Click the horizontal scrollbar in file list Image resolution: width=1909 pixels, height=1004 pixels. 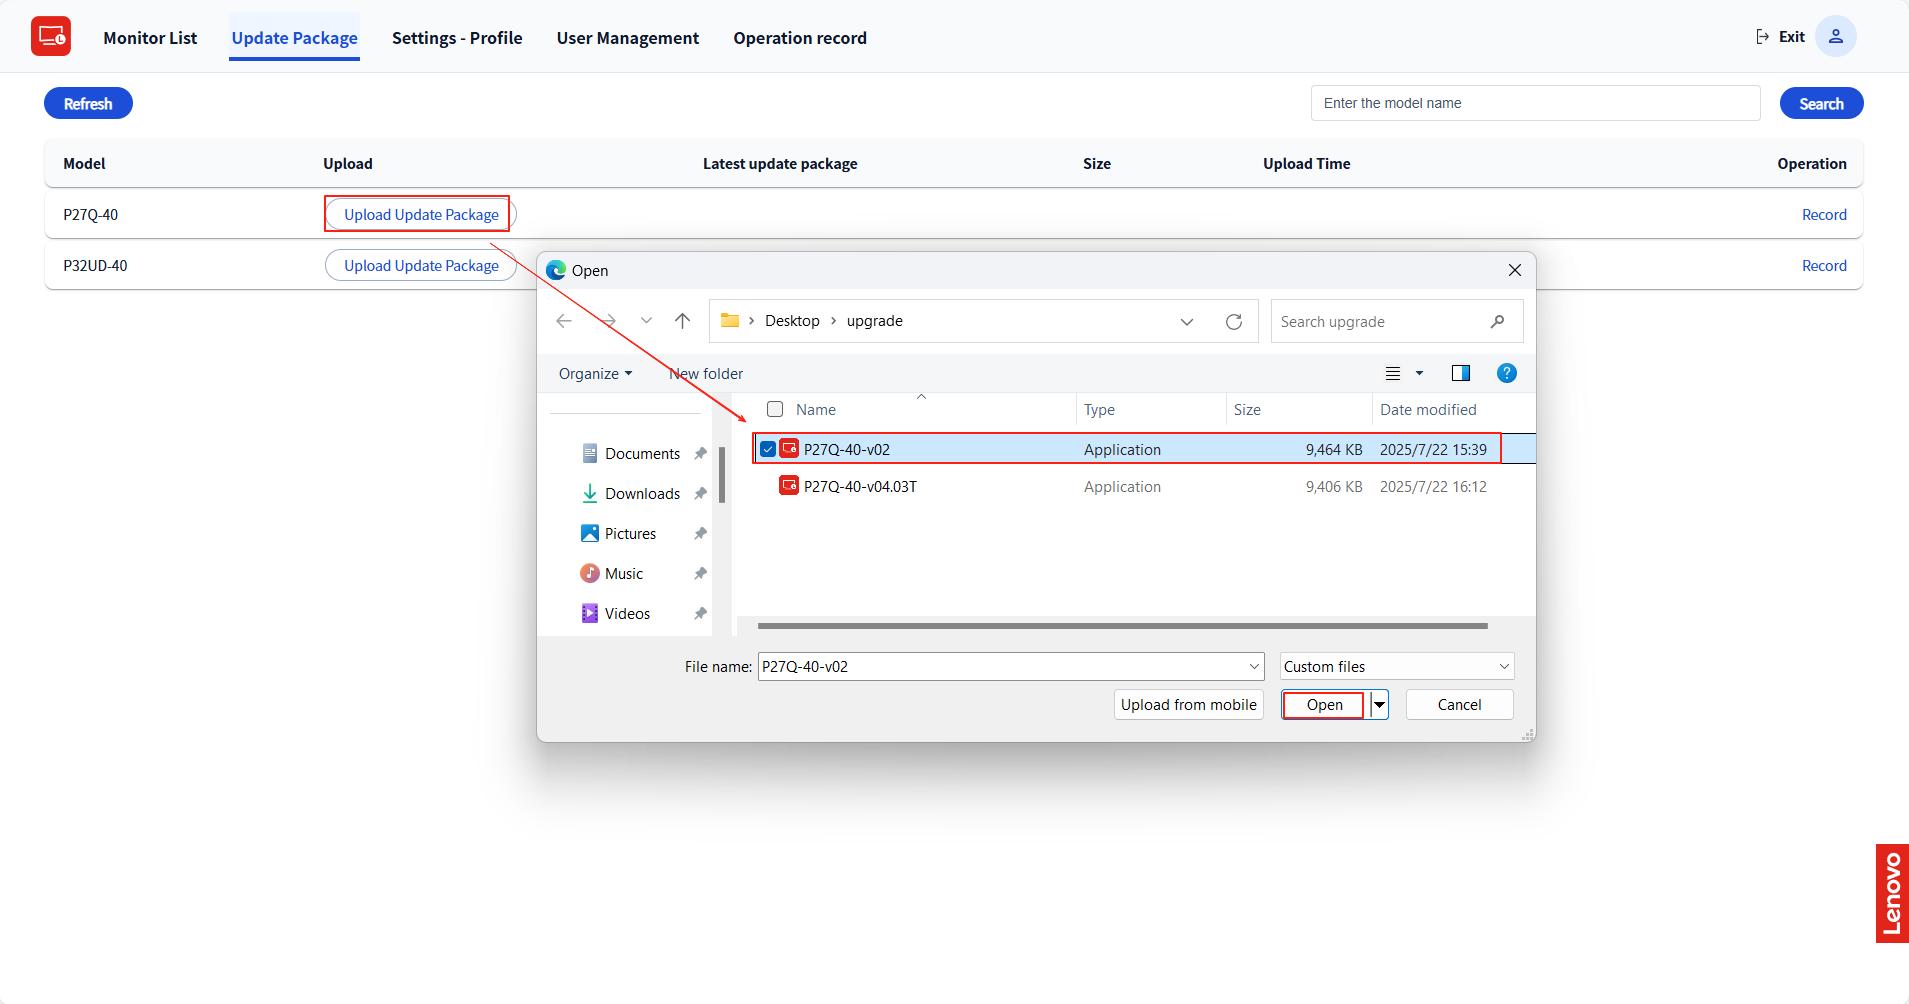tap(1122, 626)
